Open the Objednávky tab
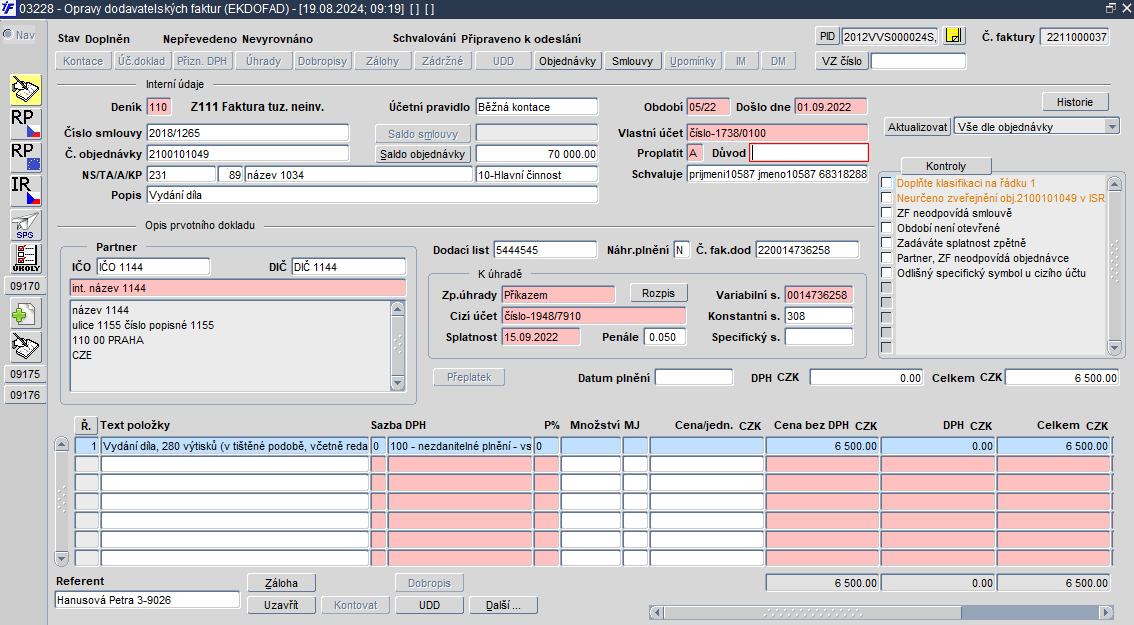 (x=567, y=61)
